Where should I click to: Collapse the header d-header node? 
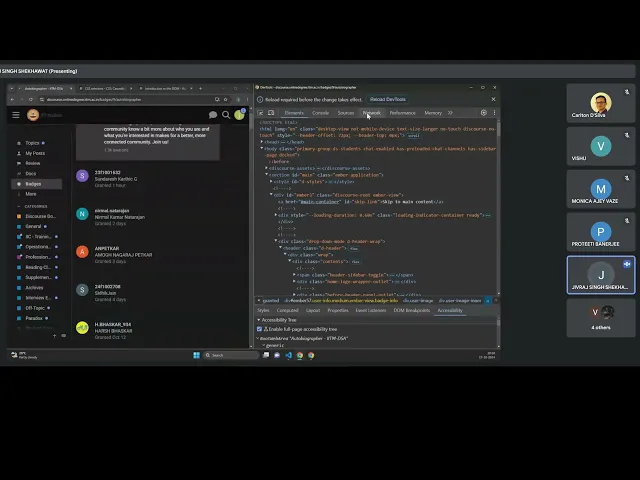click(280, 248)
